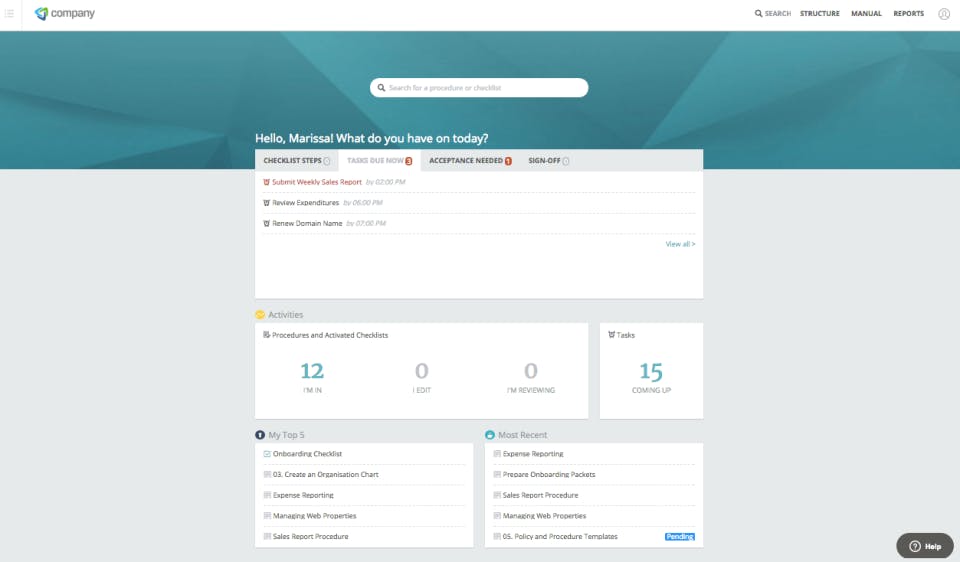Select the Acceptance Needed tab
Image resolution: width=960 pixels, height=562 pixels.
click(x=470, y=160)
